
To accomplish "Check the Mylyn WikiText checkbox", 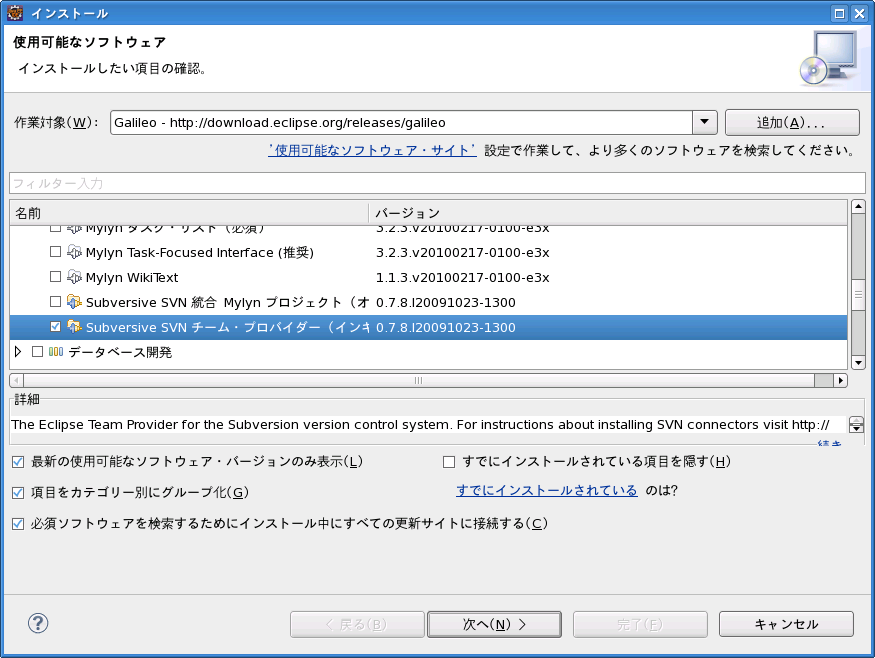I will click(x=55, y=277).
